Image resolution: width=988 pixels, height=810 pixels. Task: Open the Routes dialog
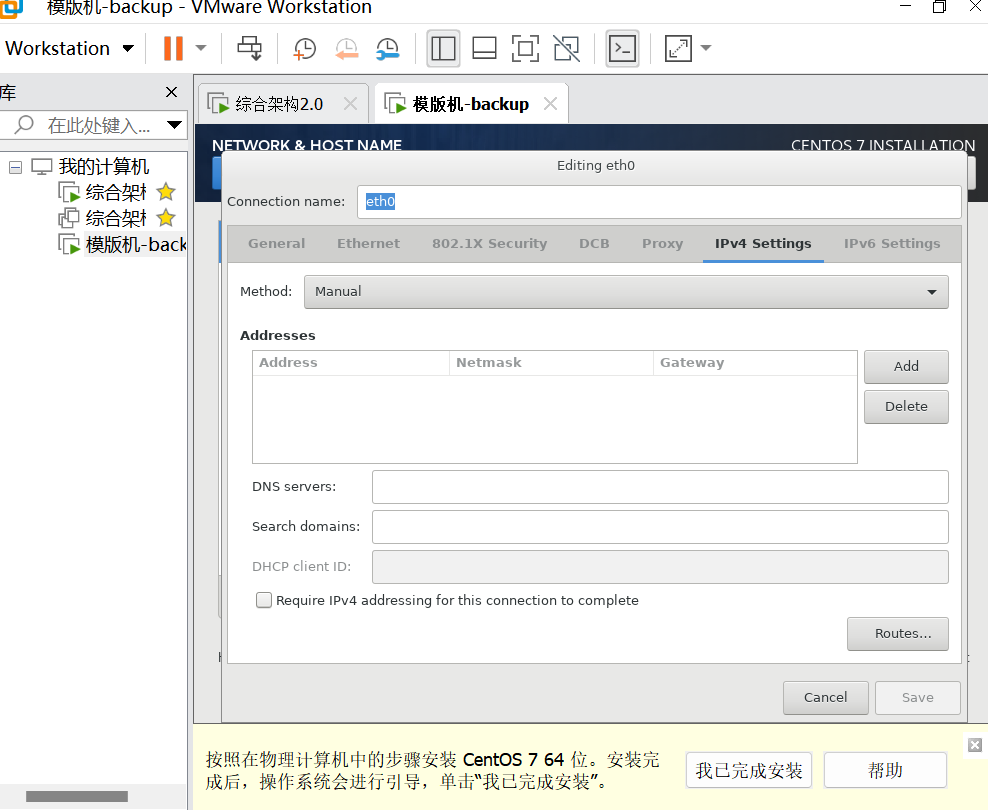point(897,634)
